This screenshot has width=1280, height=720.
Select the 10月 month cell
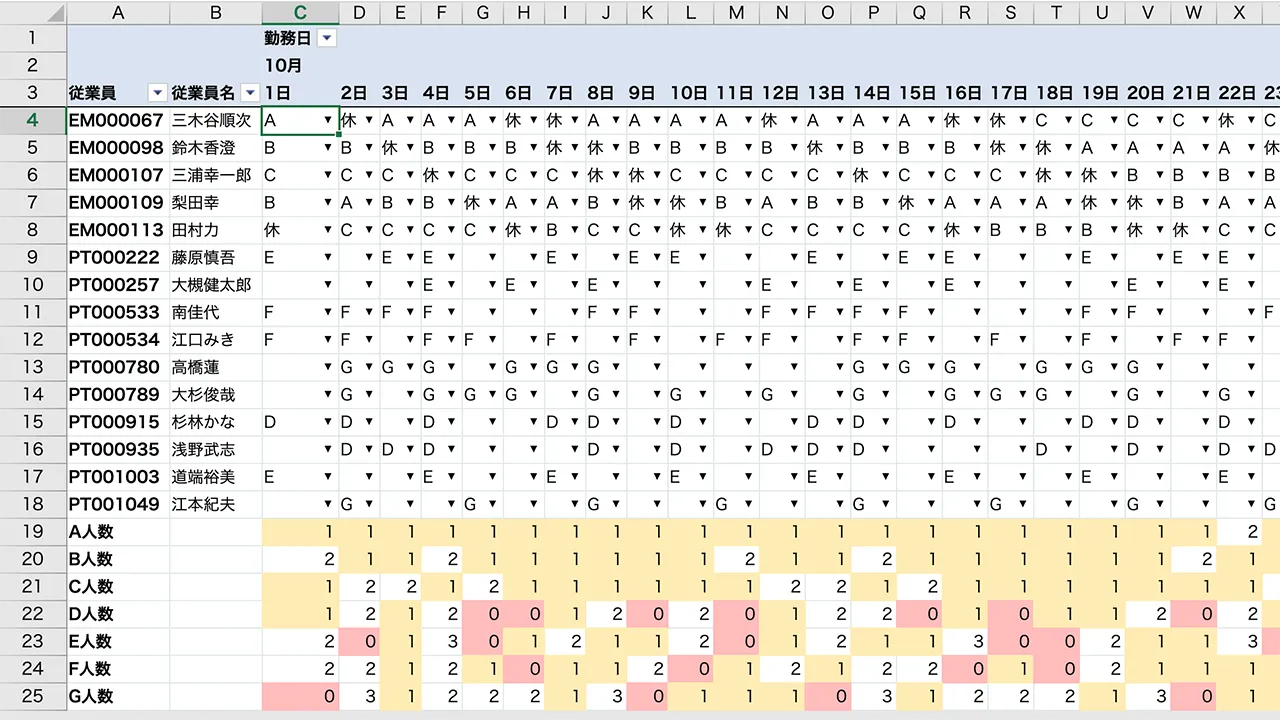(300, 66)
